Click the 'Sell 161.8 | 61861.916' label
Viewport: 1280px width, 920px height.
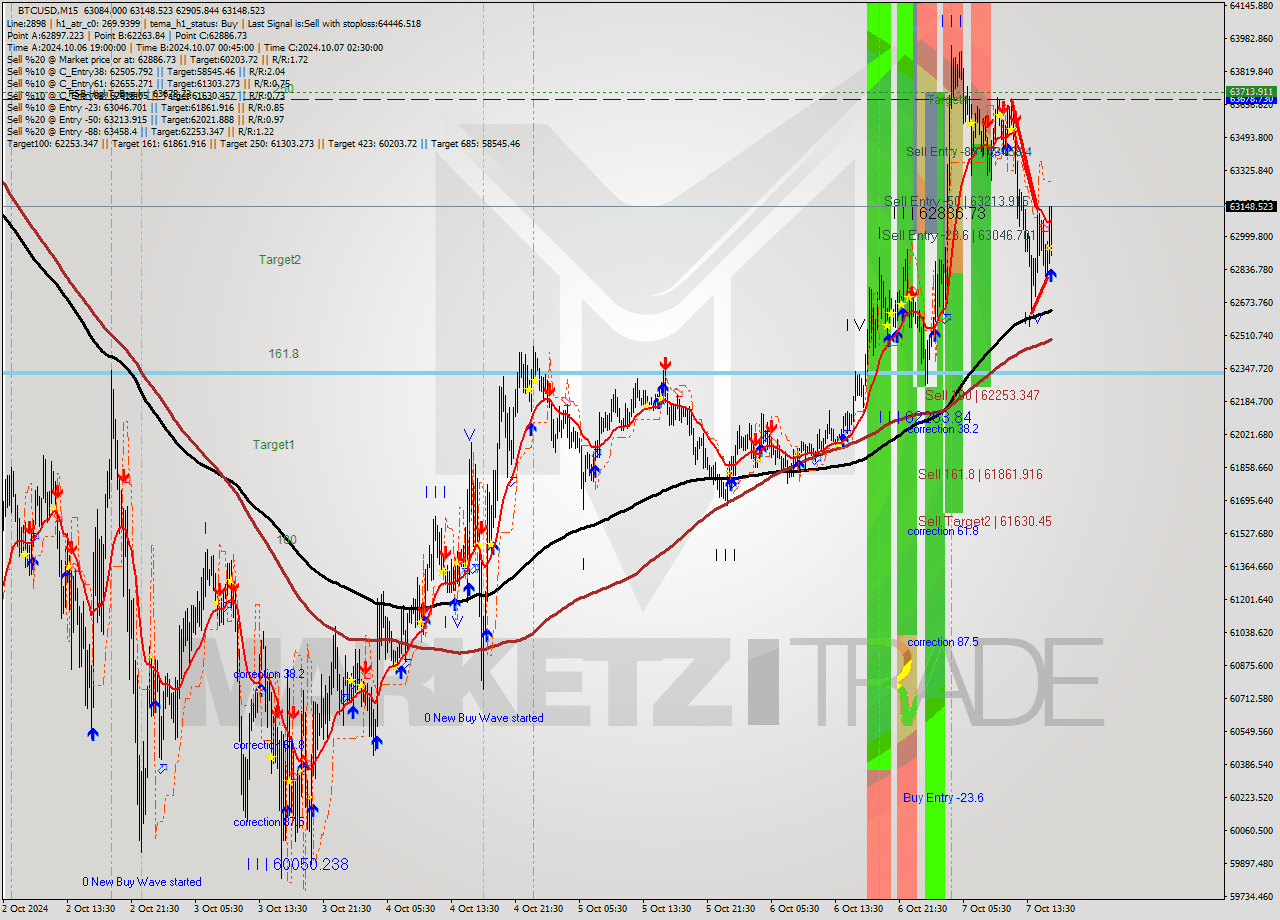(980, 475)
